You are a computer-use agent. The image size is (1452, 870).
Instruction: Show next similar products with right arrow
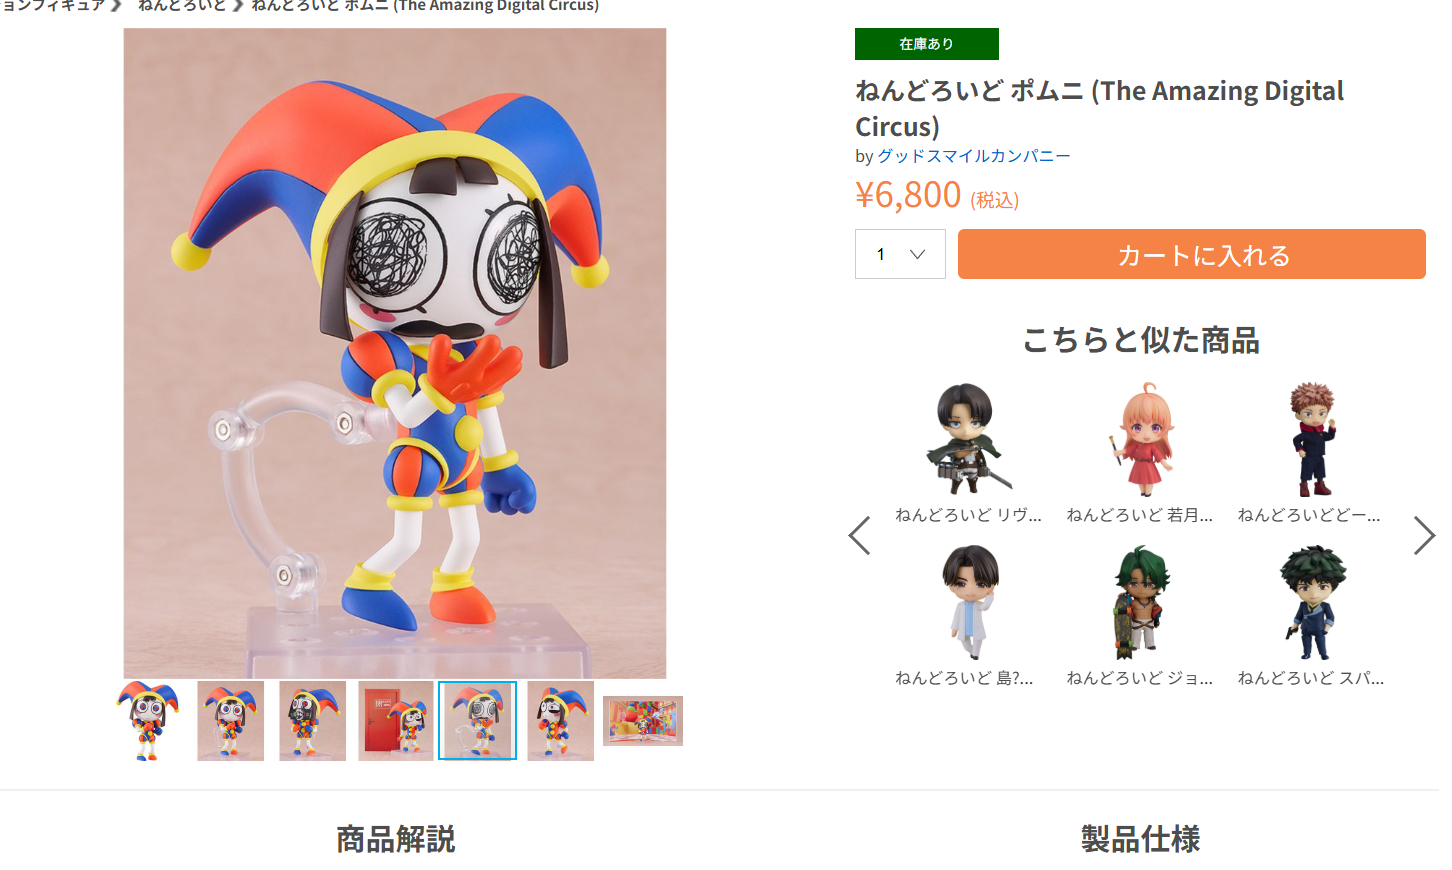coord(1424,536)
